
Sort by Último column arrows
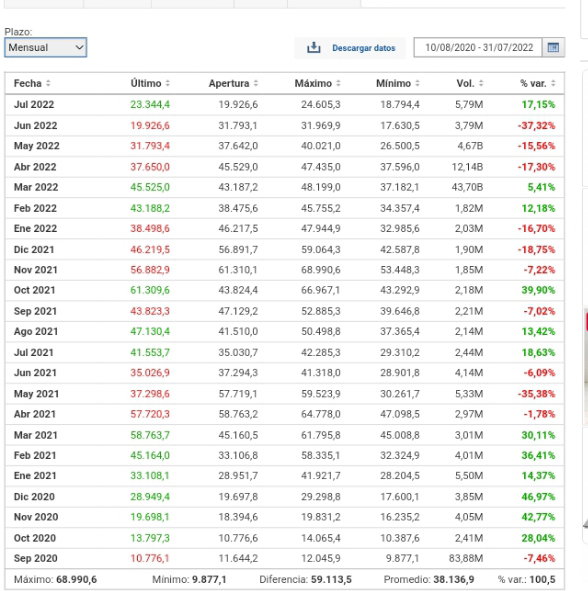[x=167, y=83]
